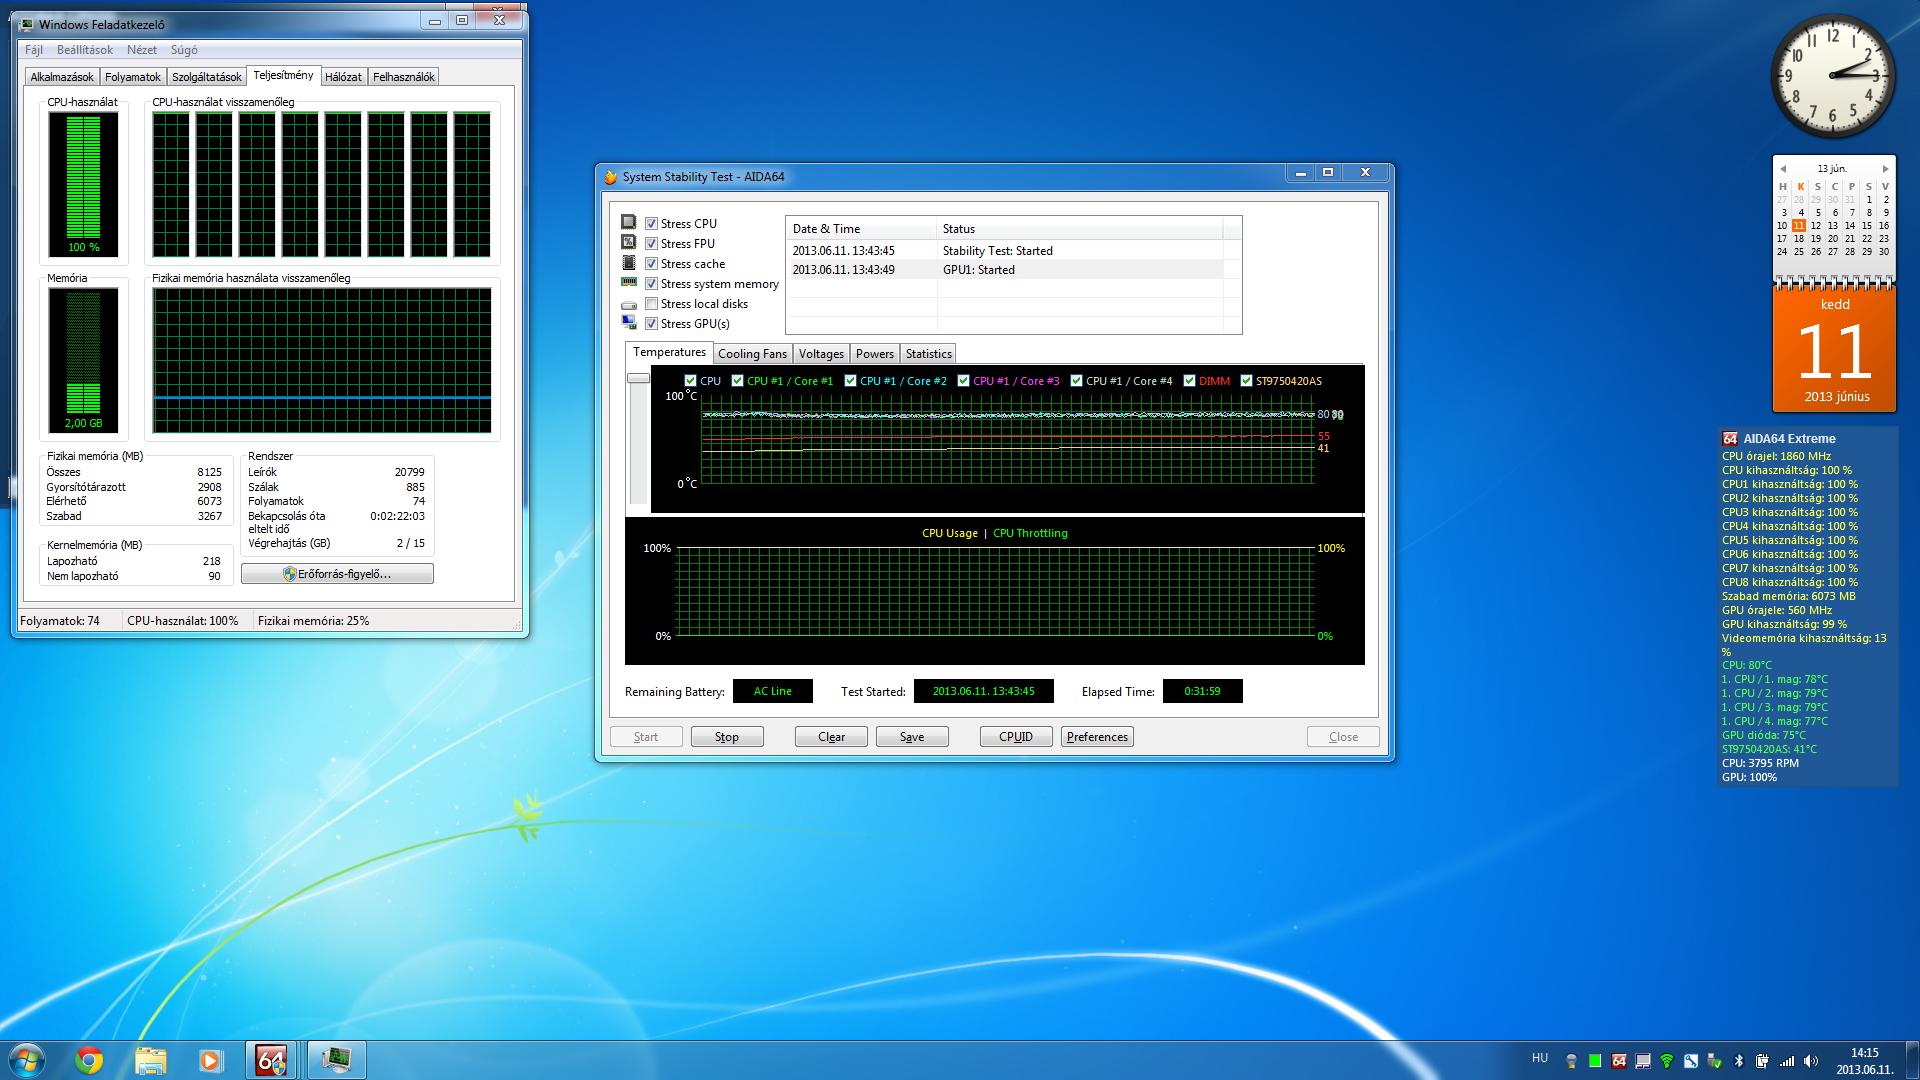
Task: Uncheck the Stress CPU checkbox
Action: 651,224
